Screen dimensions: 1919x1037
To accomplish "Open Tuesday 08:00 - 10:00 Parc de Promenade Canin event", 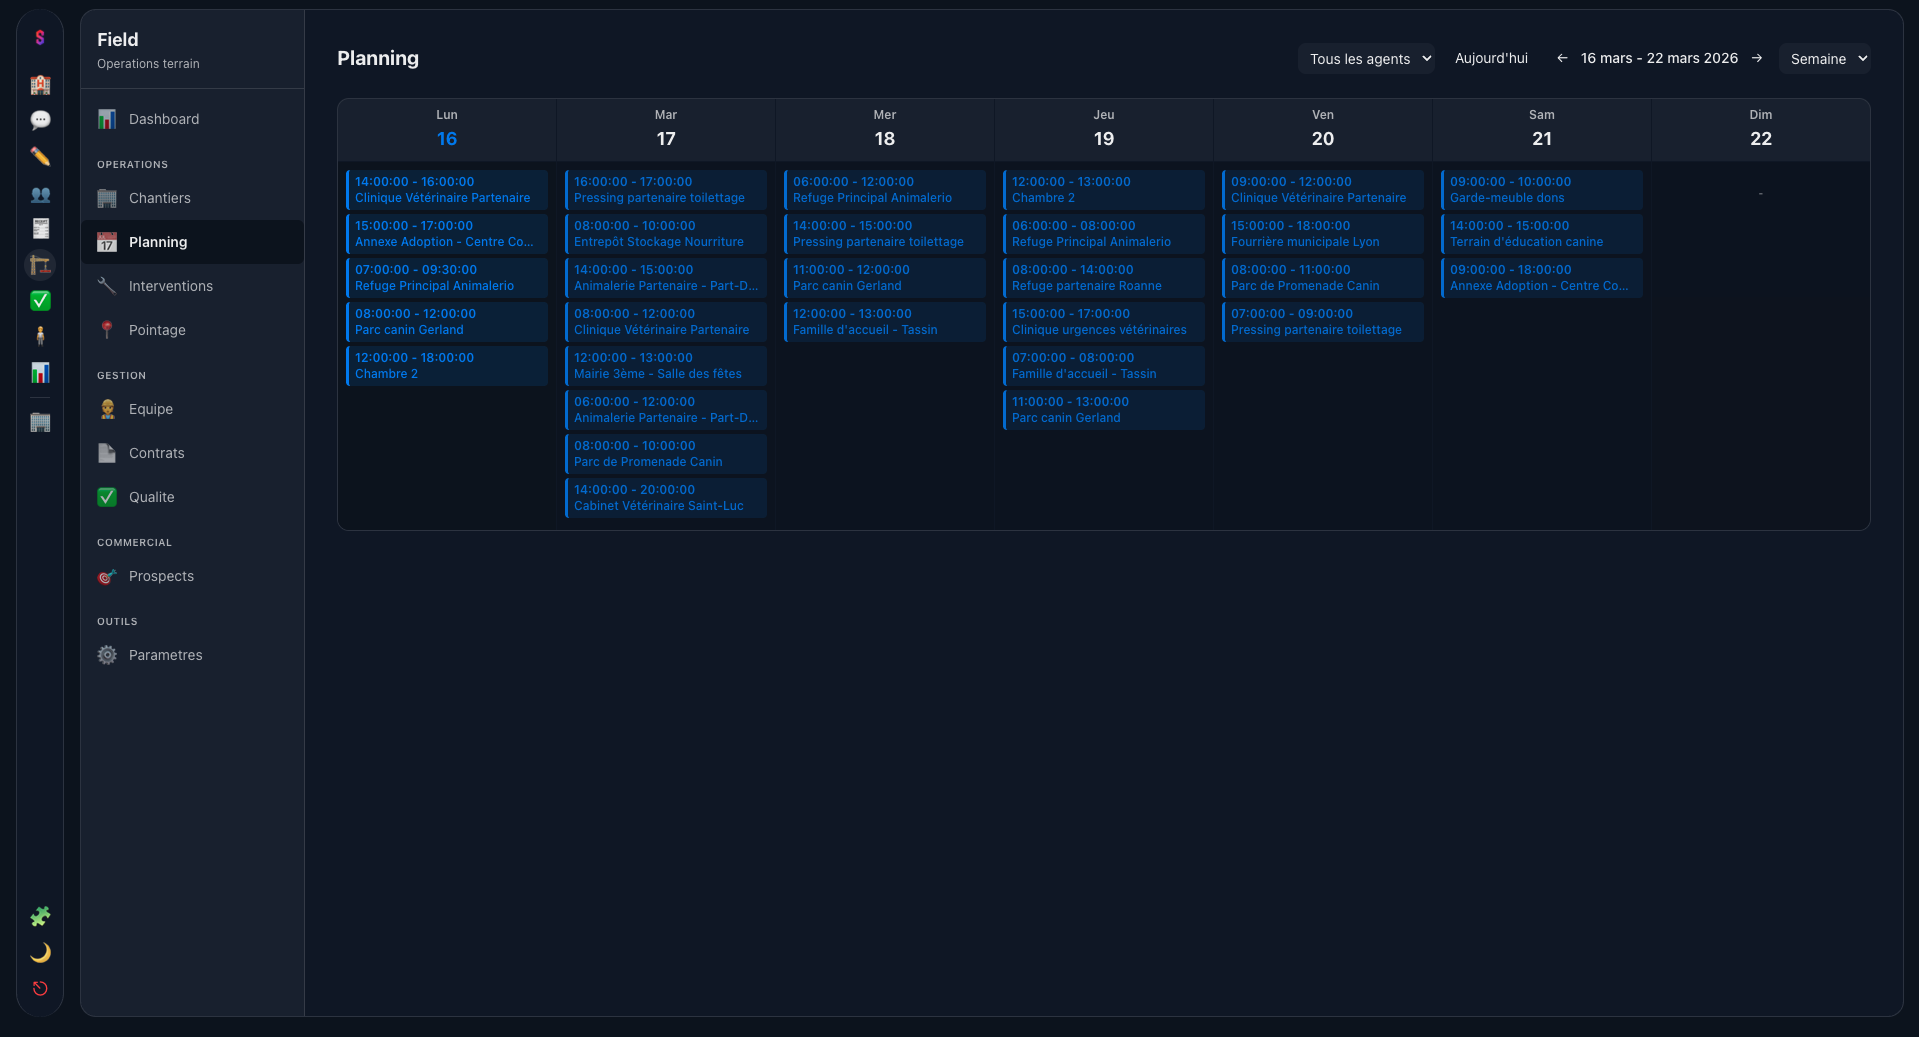I will point(666,454).
